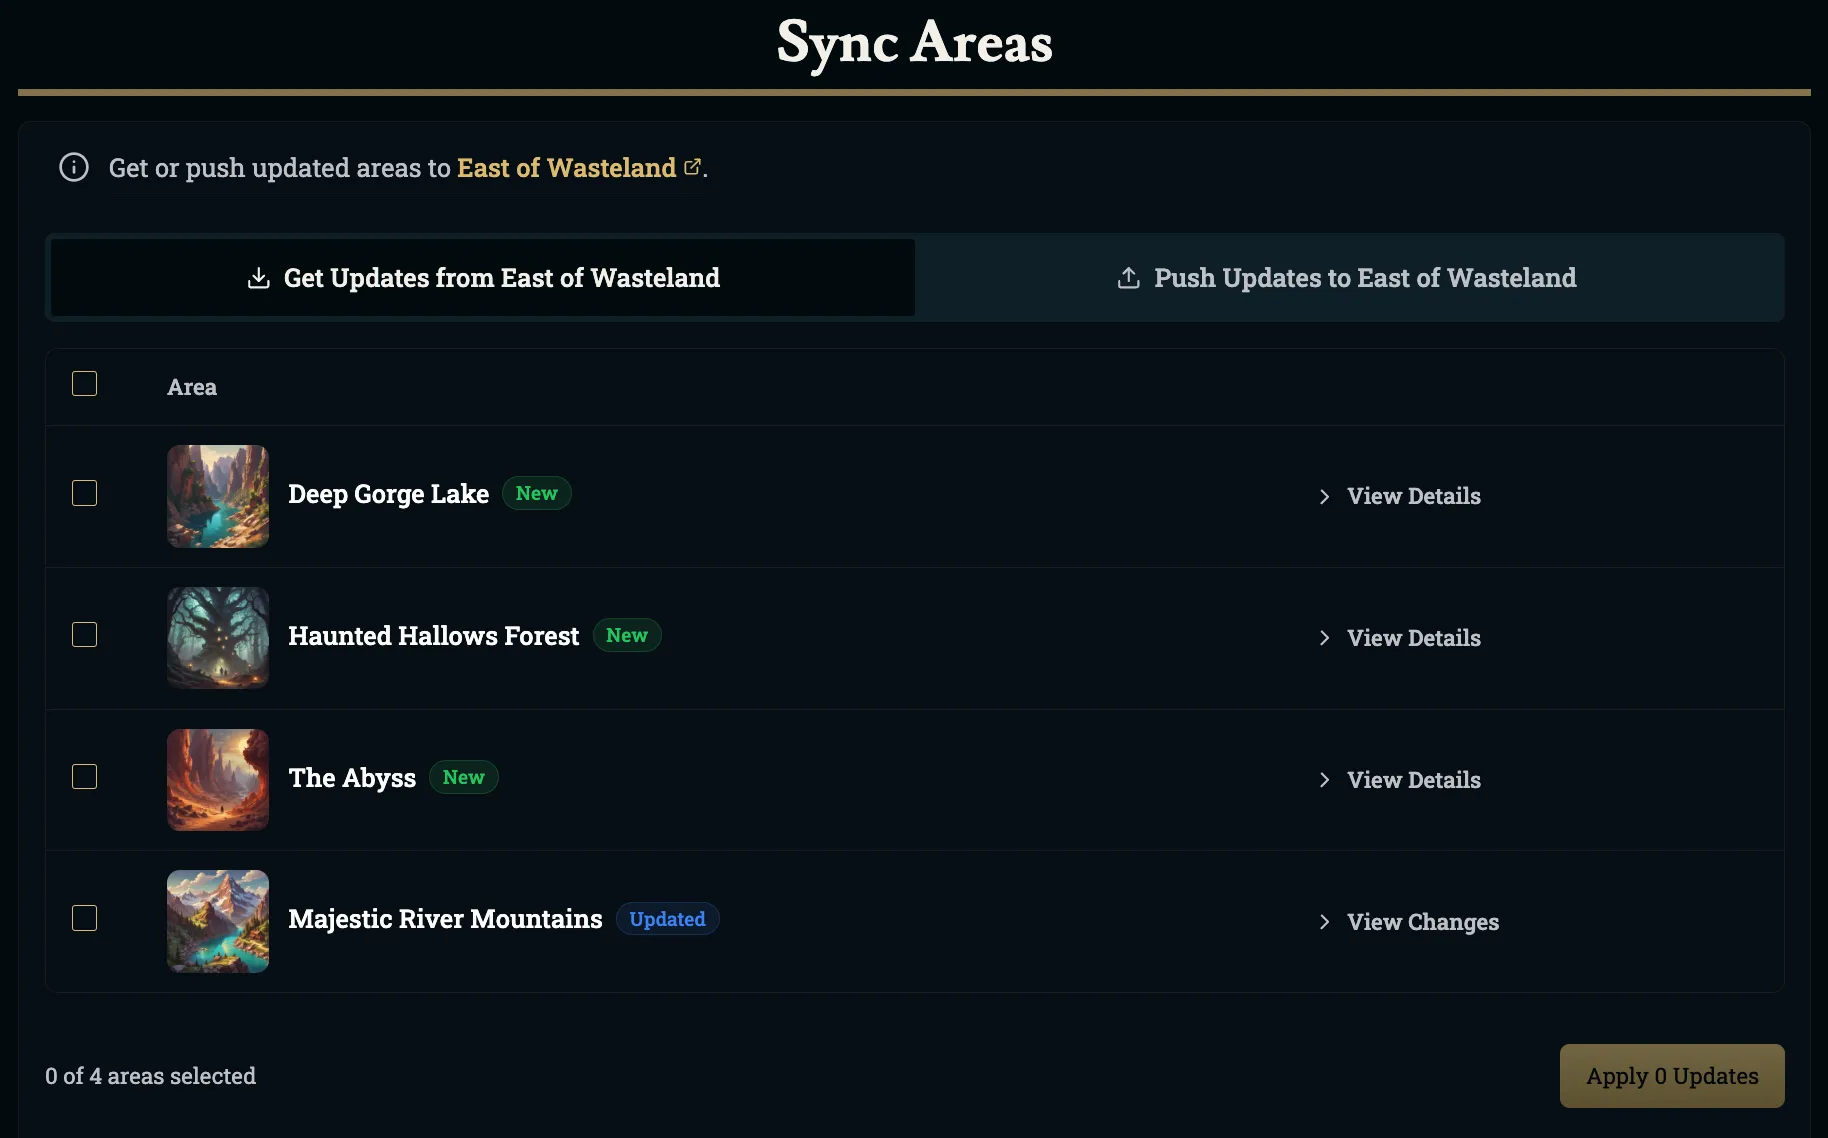Viewport: 1828px width, 1138px height.
Task: Click the Apply 0 Updates button
Action: (1671, 1075)
